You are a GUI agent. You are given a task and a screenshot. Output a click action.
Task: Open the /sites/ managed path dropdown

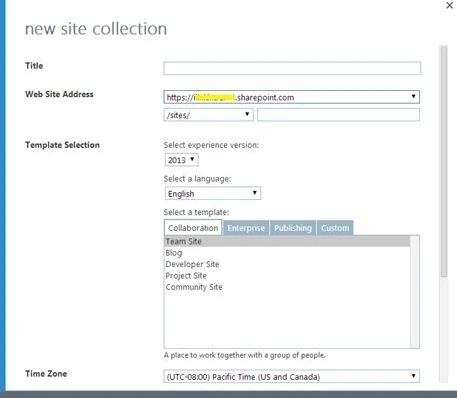tap(208, 115)
